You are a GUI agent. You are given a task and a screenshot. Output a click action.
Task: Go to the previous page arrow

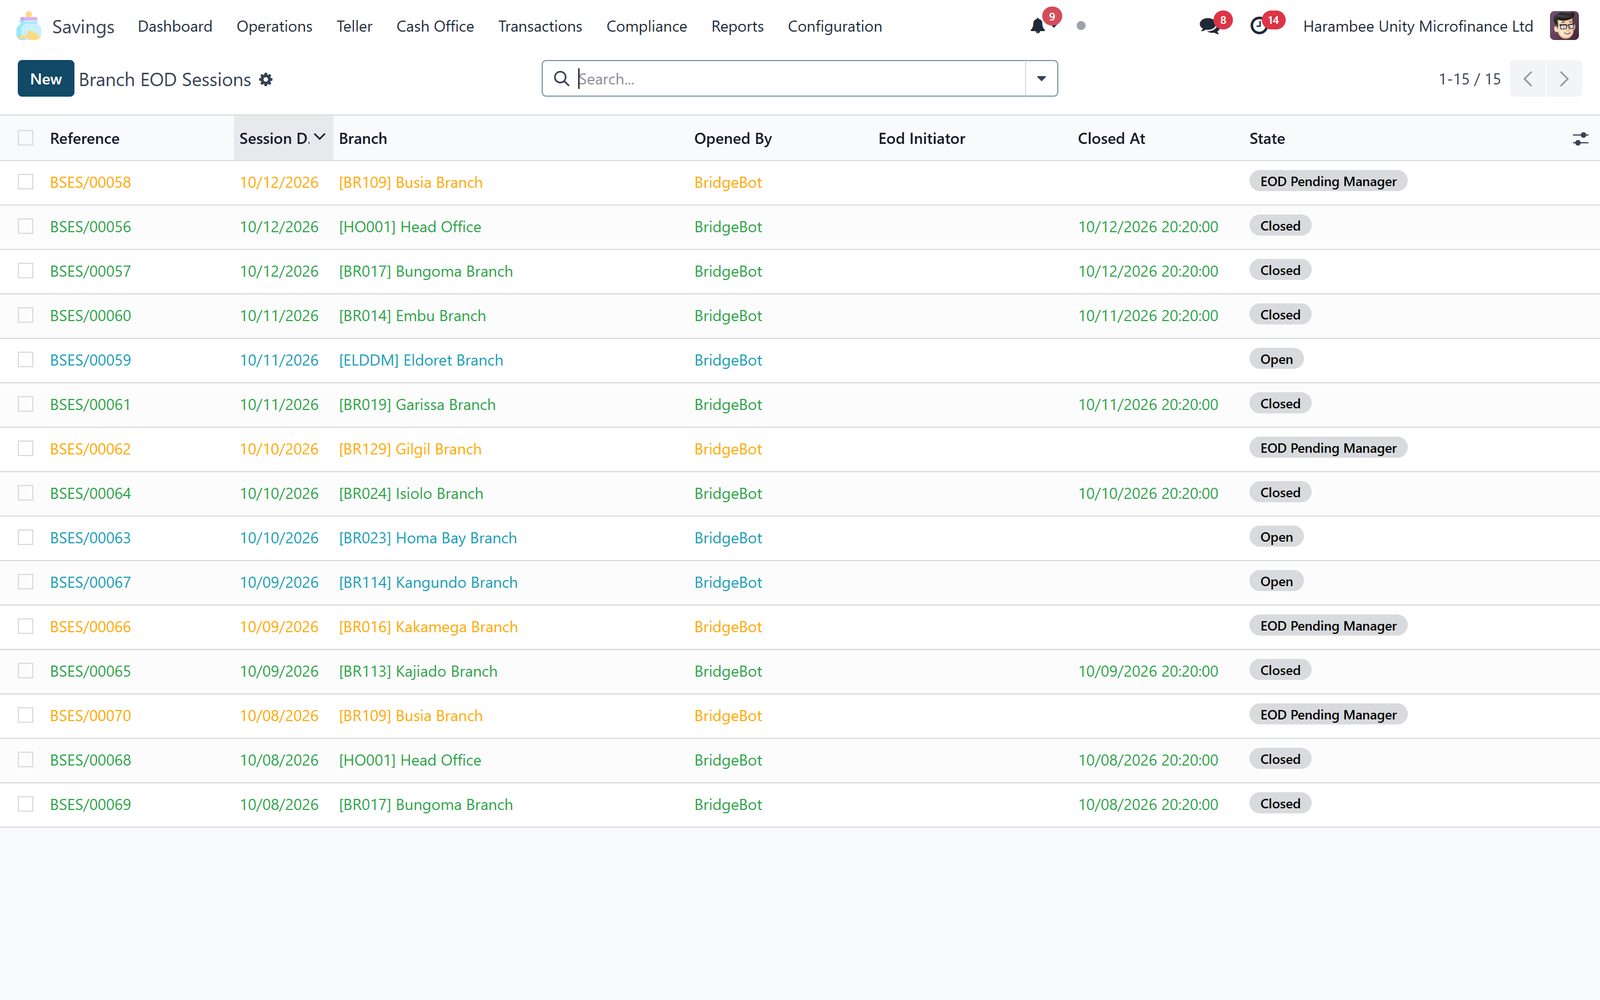coord(1528,79)
